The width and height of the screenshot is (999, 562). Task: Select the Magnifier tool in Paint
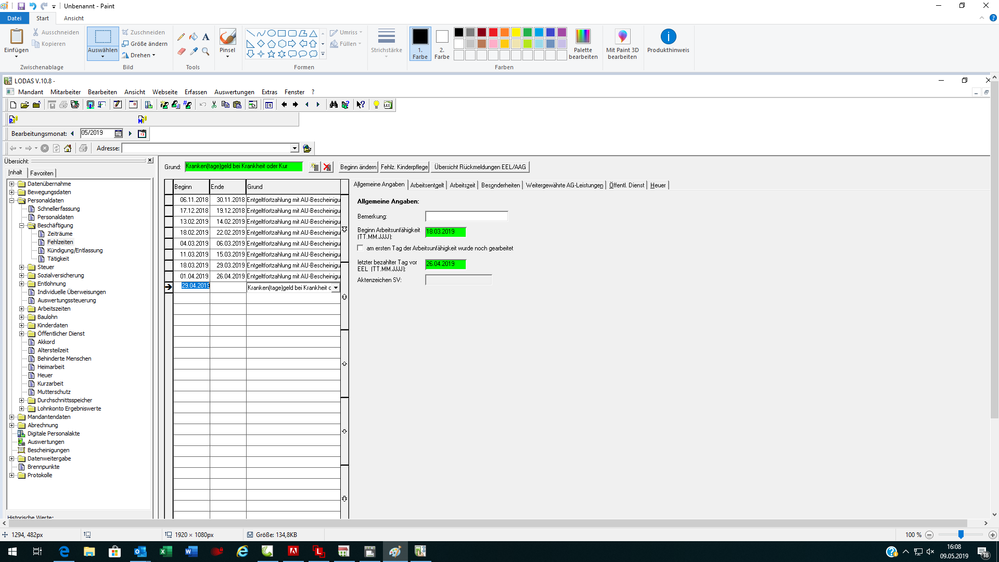[x=205, y=51]
